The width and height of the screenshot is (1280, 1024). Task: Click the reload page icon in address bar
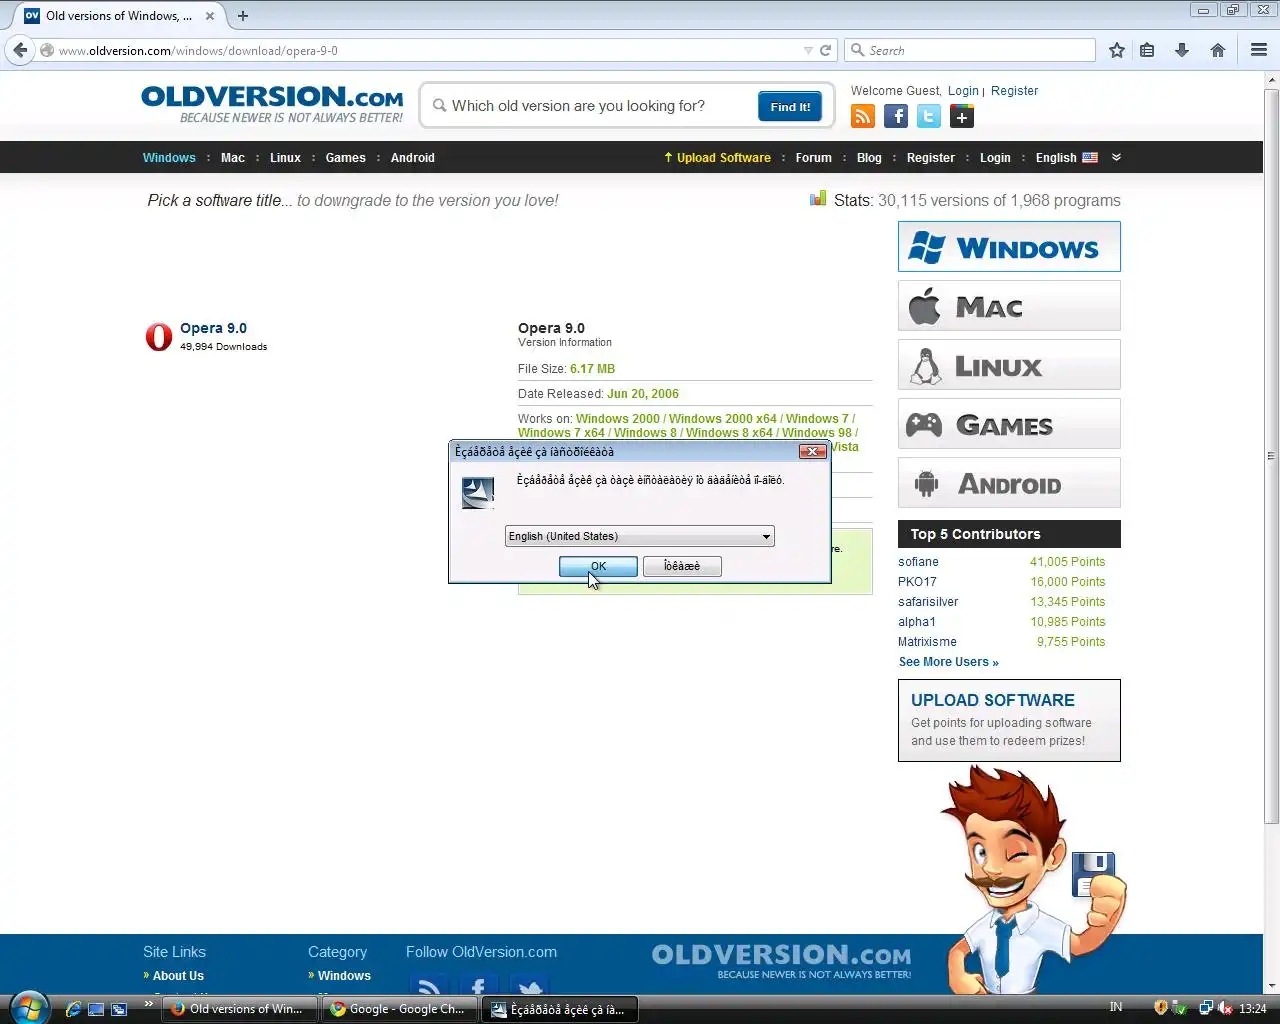click(x=826, y=50)
